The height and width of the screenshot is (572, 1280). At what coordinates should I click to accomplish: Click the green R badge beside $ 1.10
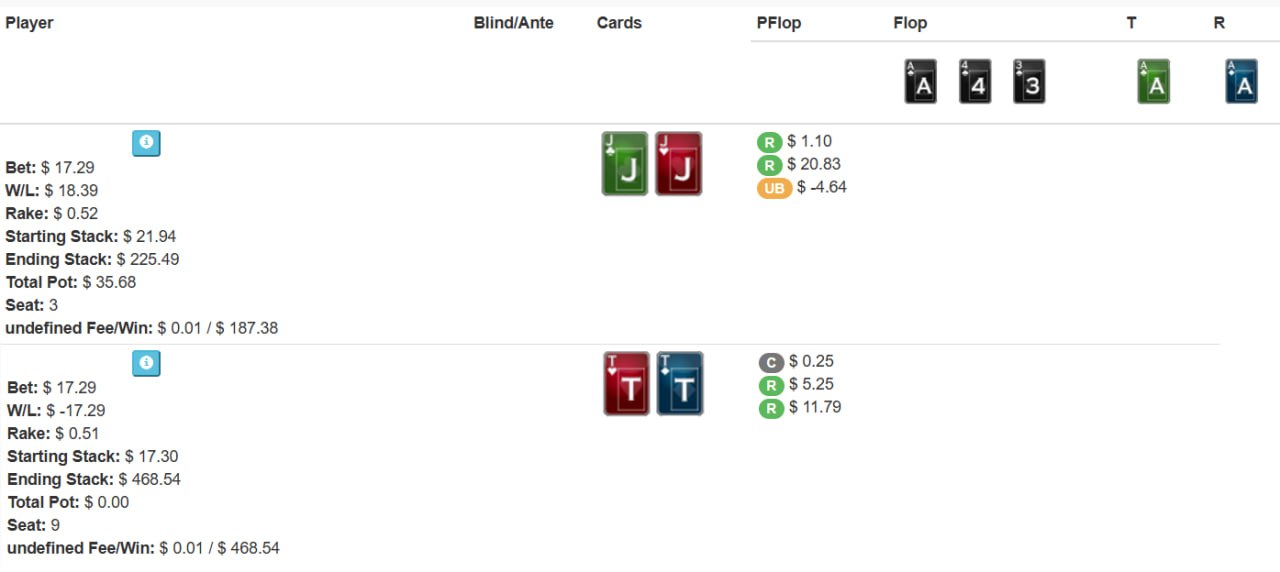click(770, 142)
